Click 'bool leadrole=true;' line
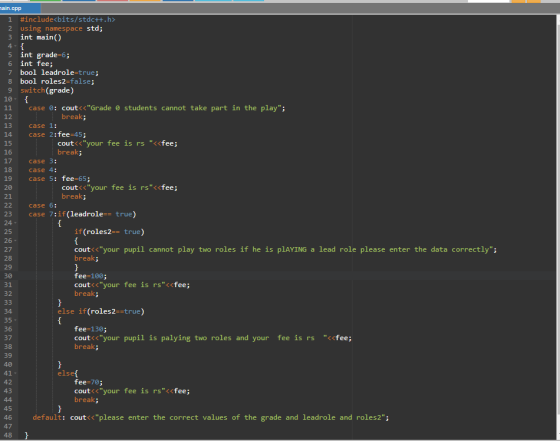Screen dimensions: 560x441 (x=59, y=72)
